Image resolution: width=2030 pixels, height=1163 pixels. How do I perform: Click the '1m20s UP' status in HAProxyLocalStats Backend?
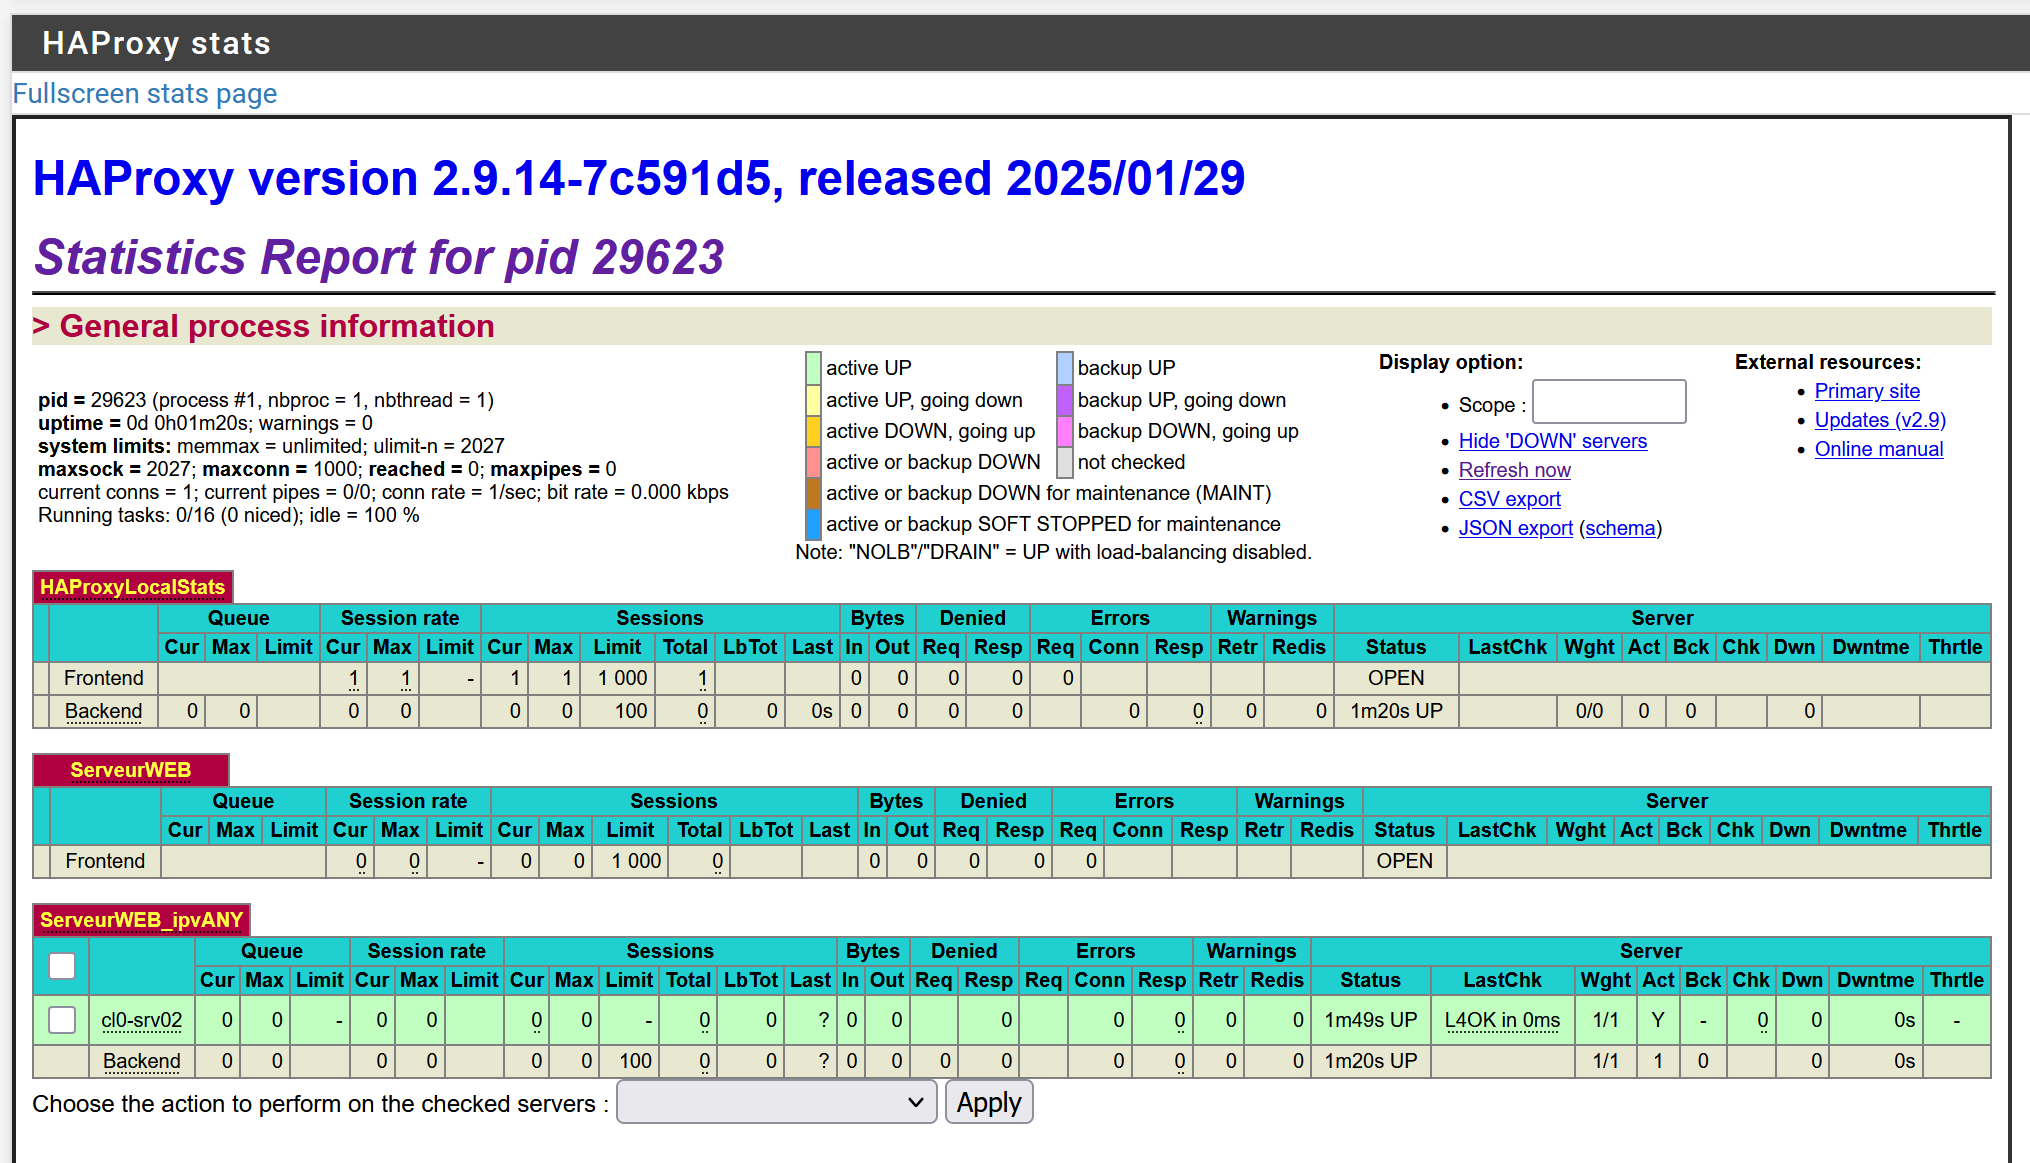coord(1396,711)
